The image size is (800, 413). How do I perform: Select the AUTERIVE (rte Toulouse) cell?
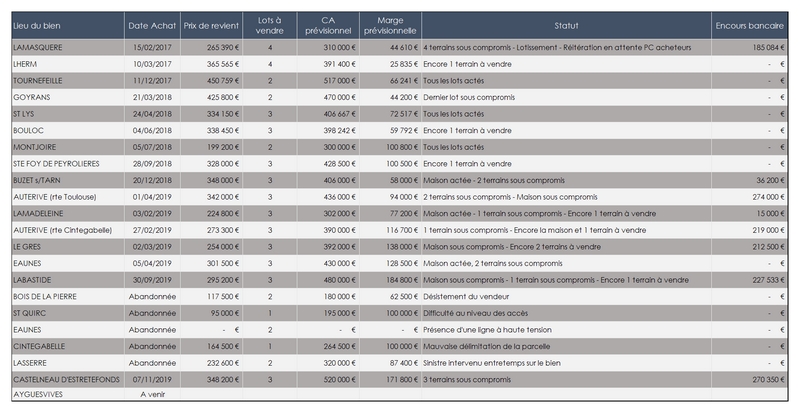(x=68, y=197)
